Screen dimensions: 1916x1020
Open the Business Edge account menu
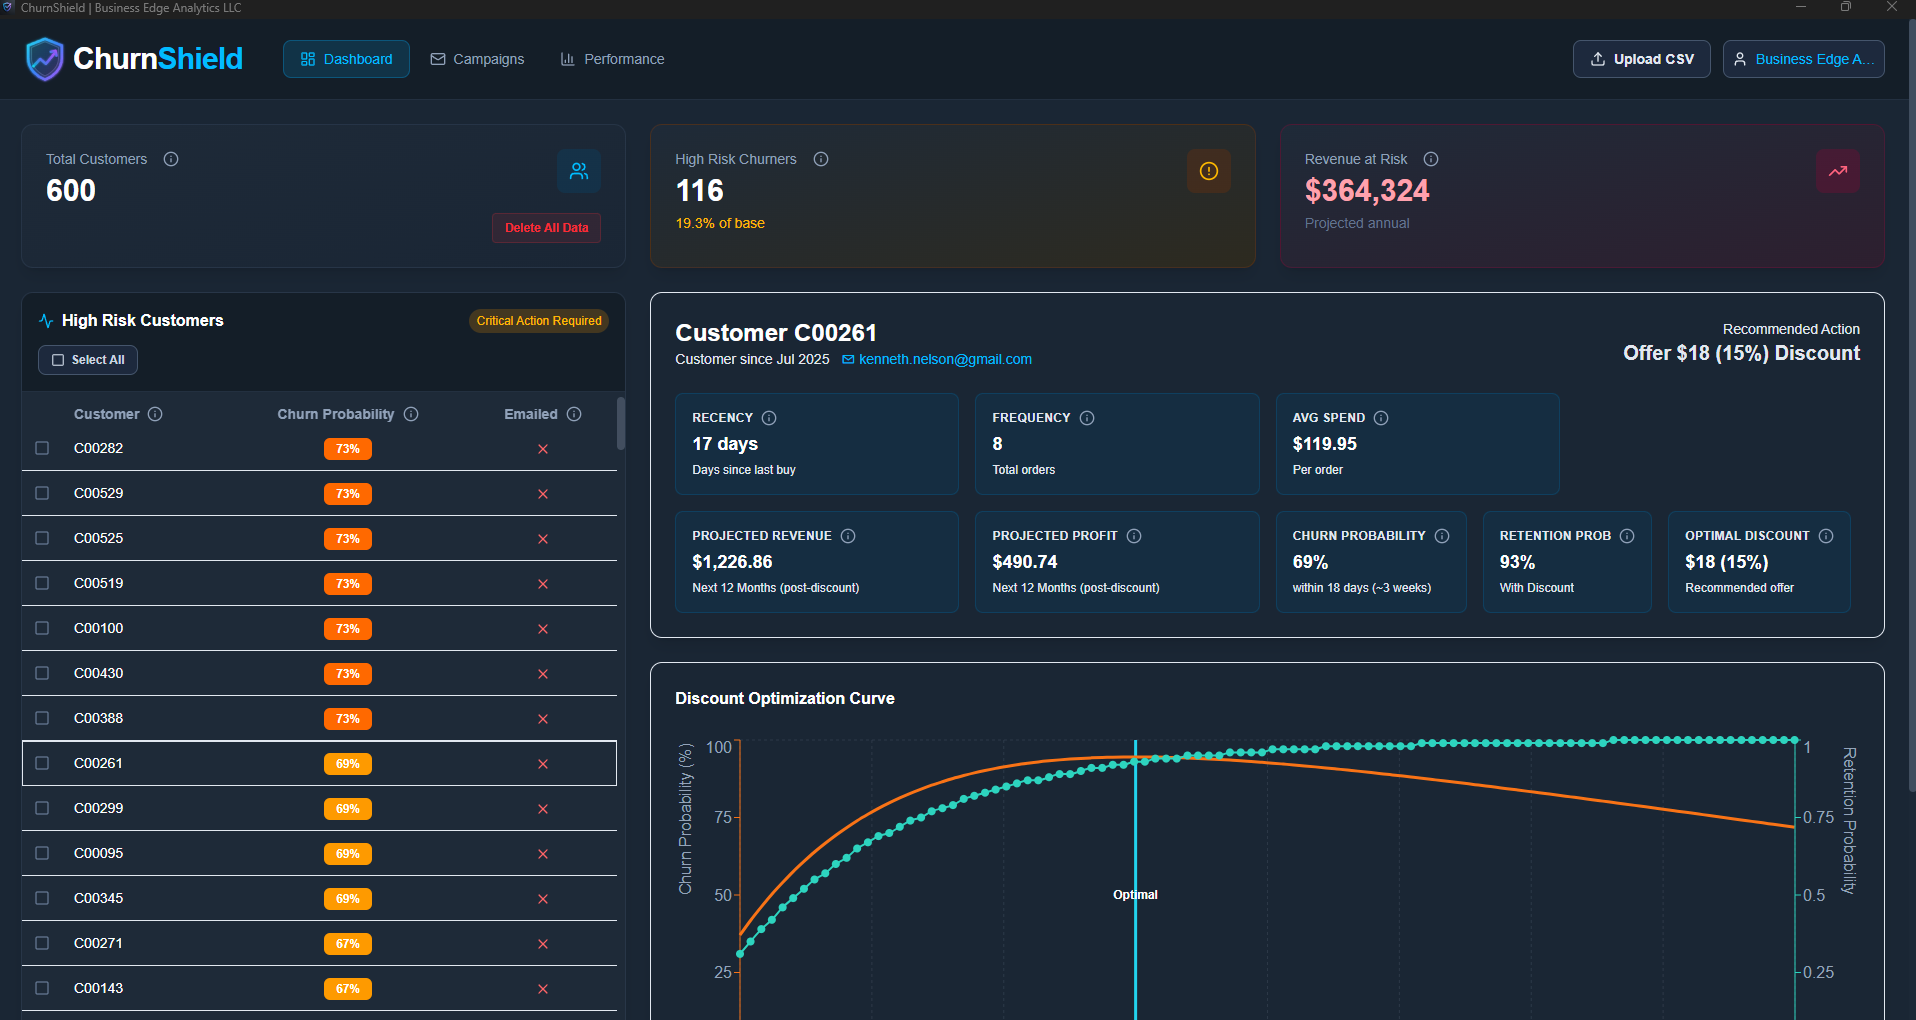[x=1803, y=59]
